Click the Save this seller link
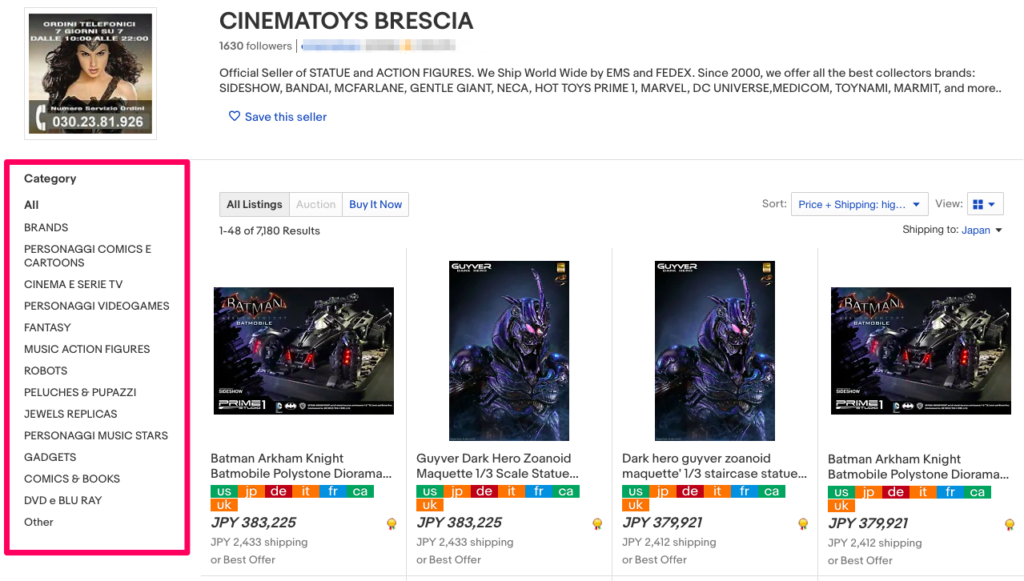Screen dimensions: 1024x581 point(285,117)
